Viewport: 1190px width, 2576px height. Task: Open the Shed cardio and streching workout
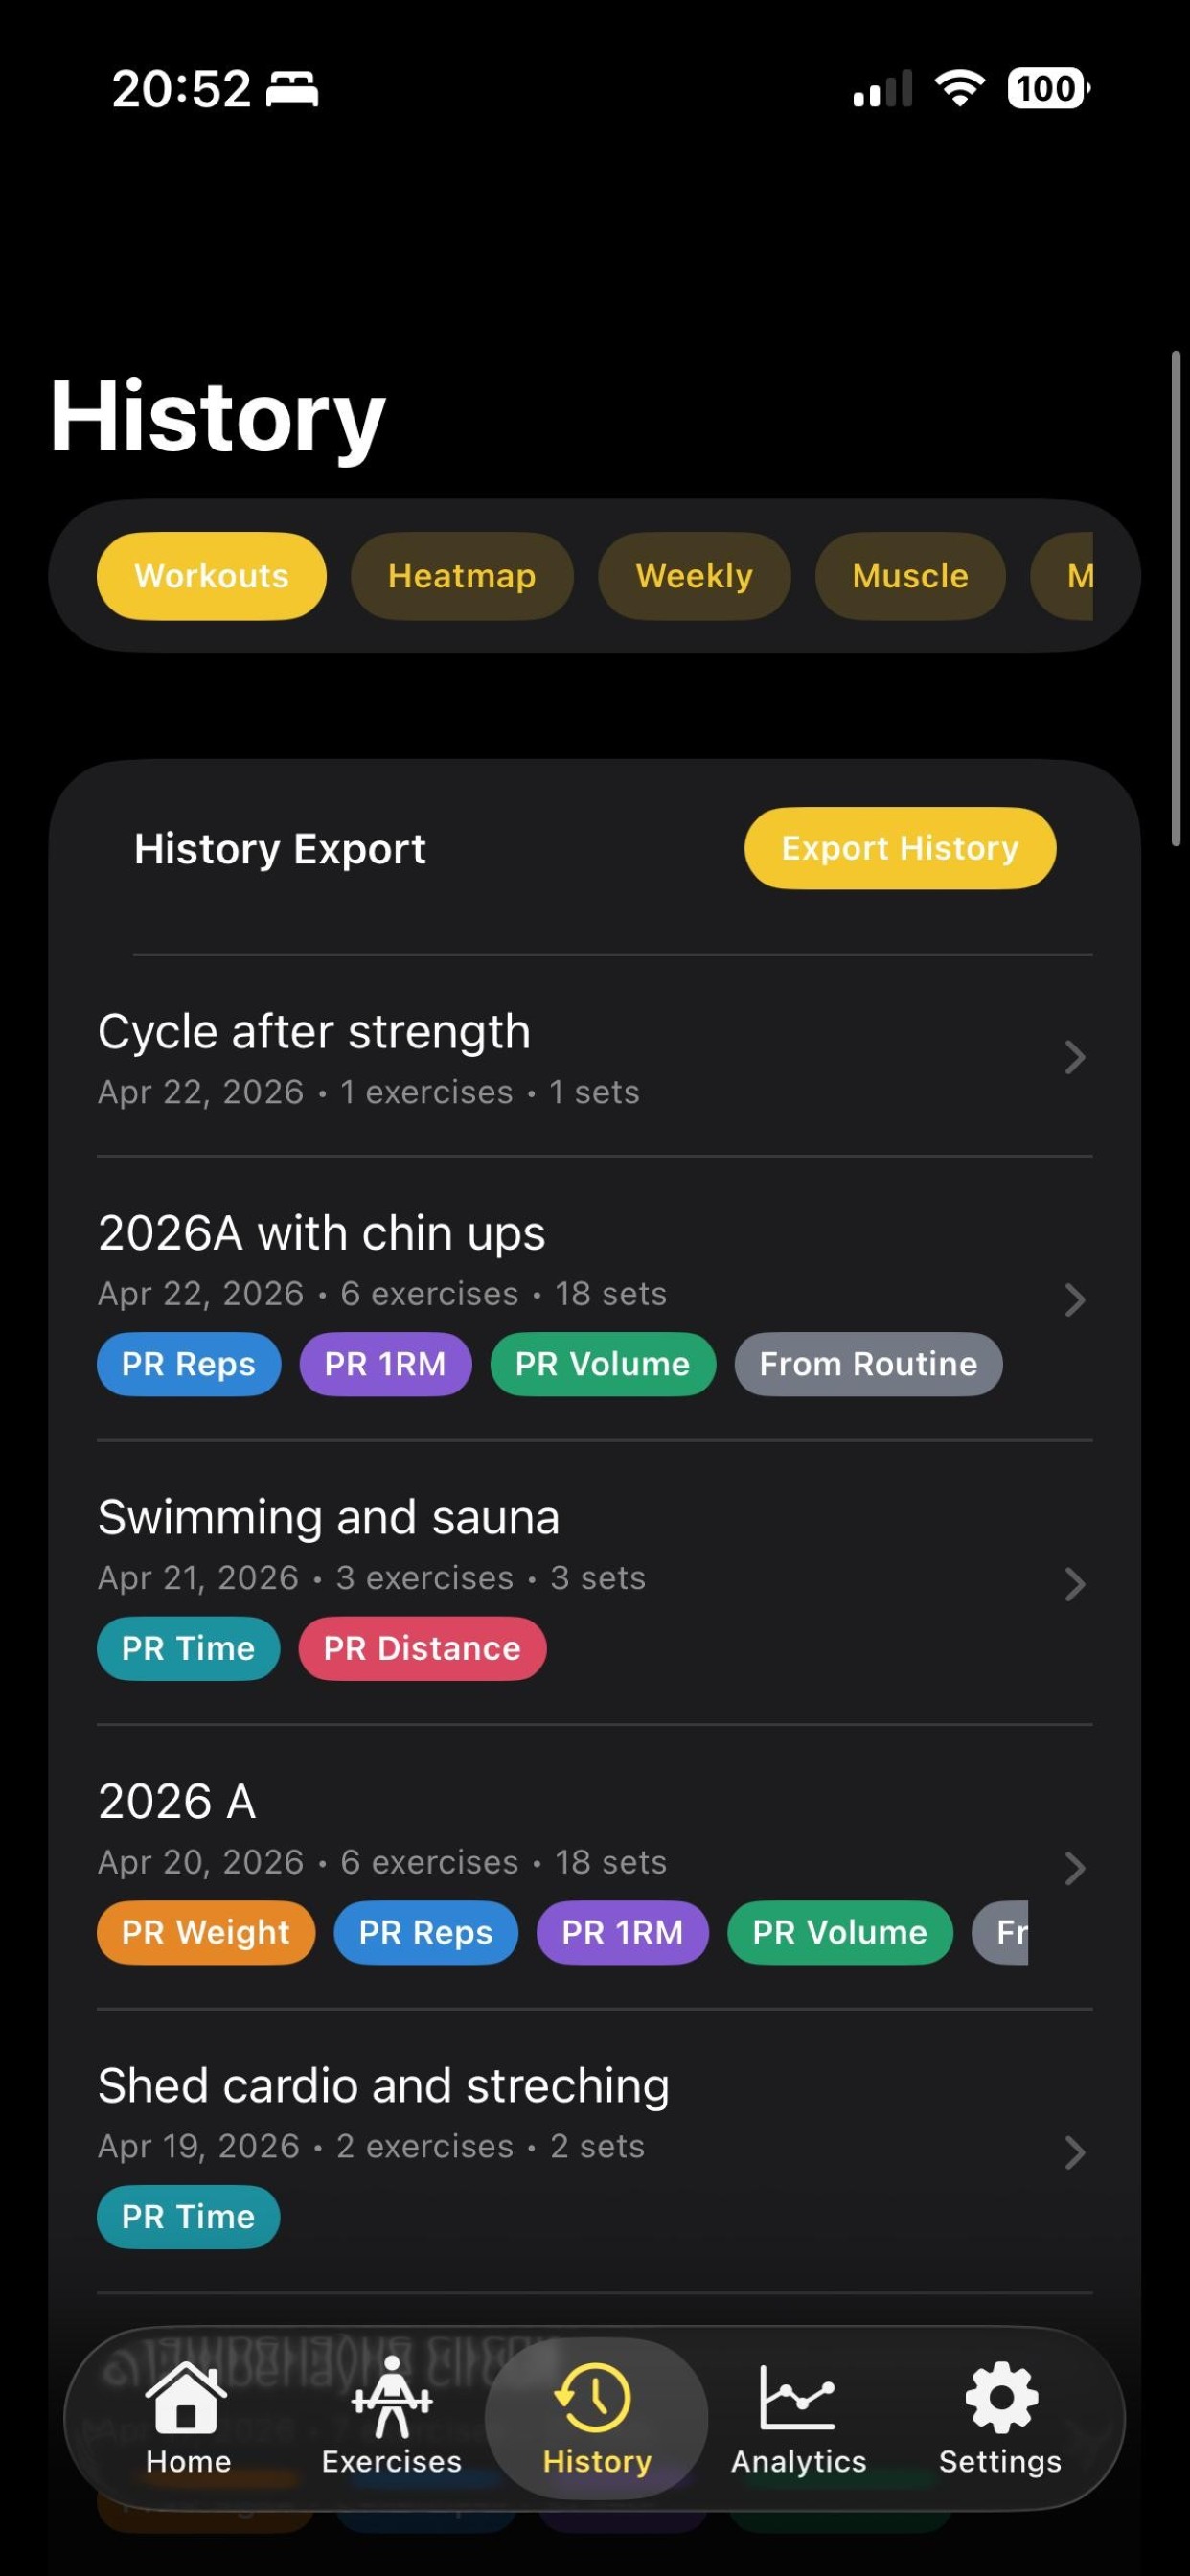594,2151
